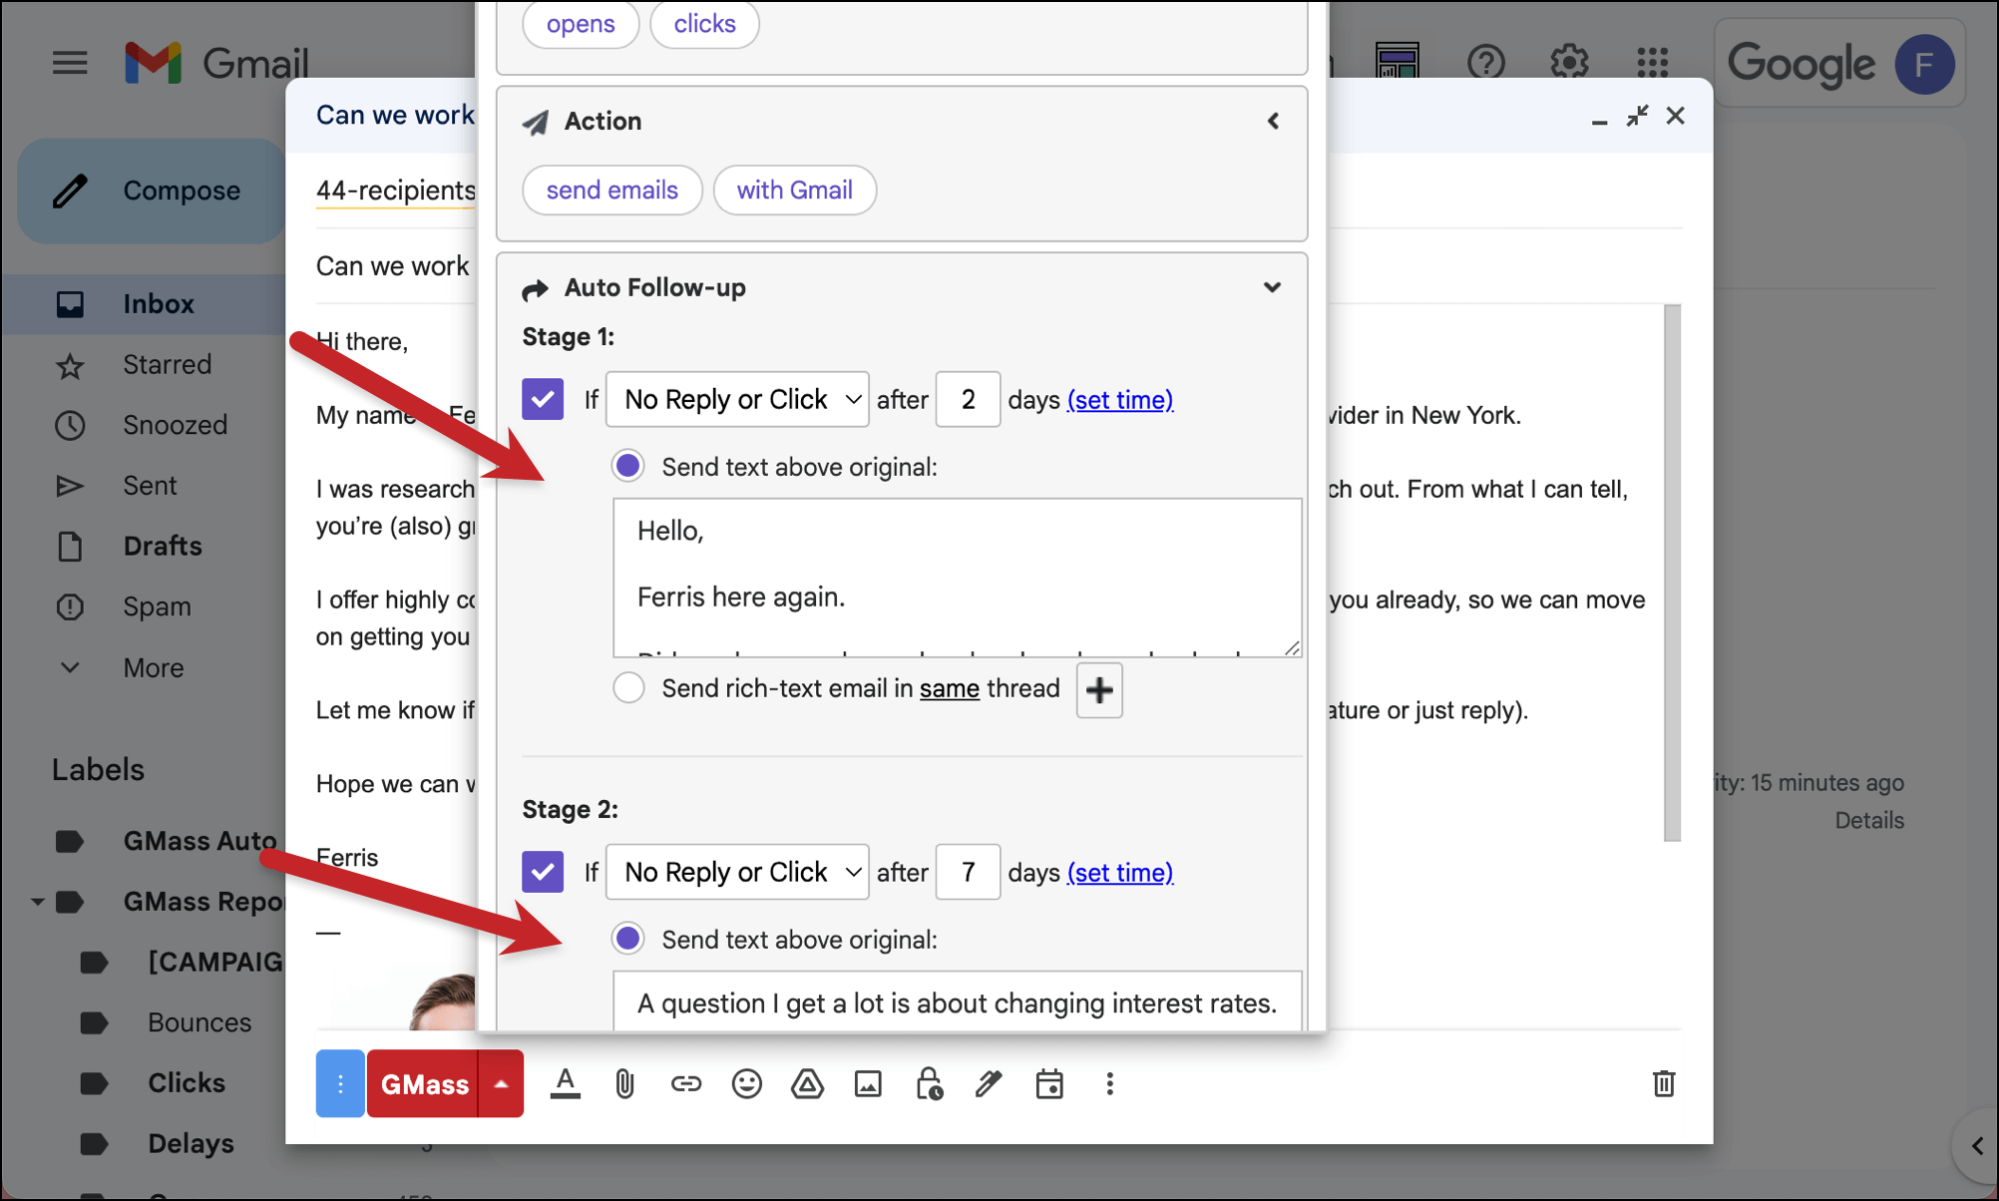Screen dimensions: 1999x1201
Task: Click the plus icon beside rich-text option
Action: [1099, 690]
